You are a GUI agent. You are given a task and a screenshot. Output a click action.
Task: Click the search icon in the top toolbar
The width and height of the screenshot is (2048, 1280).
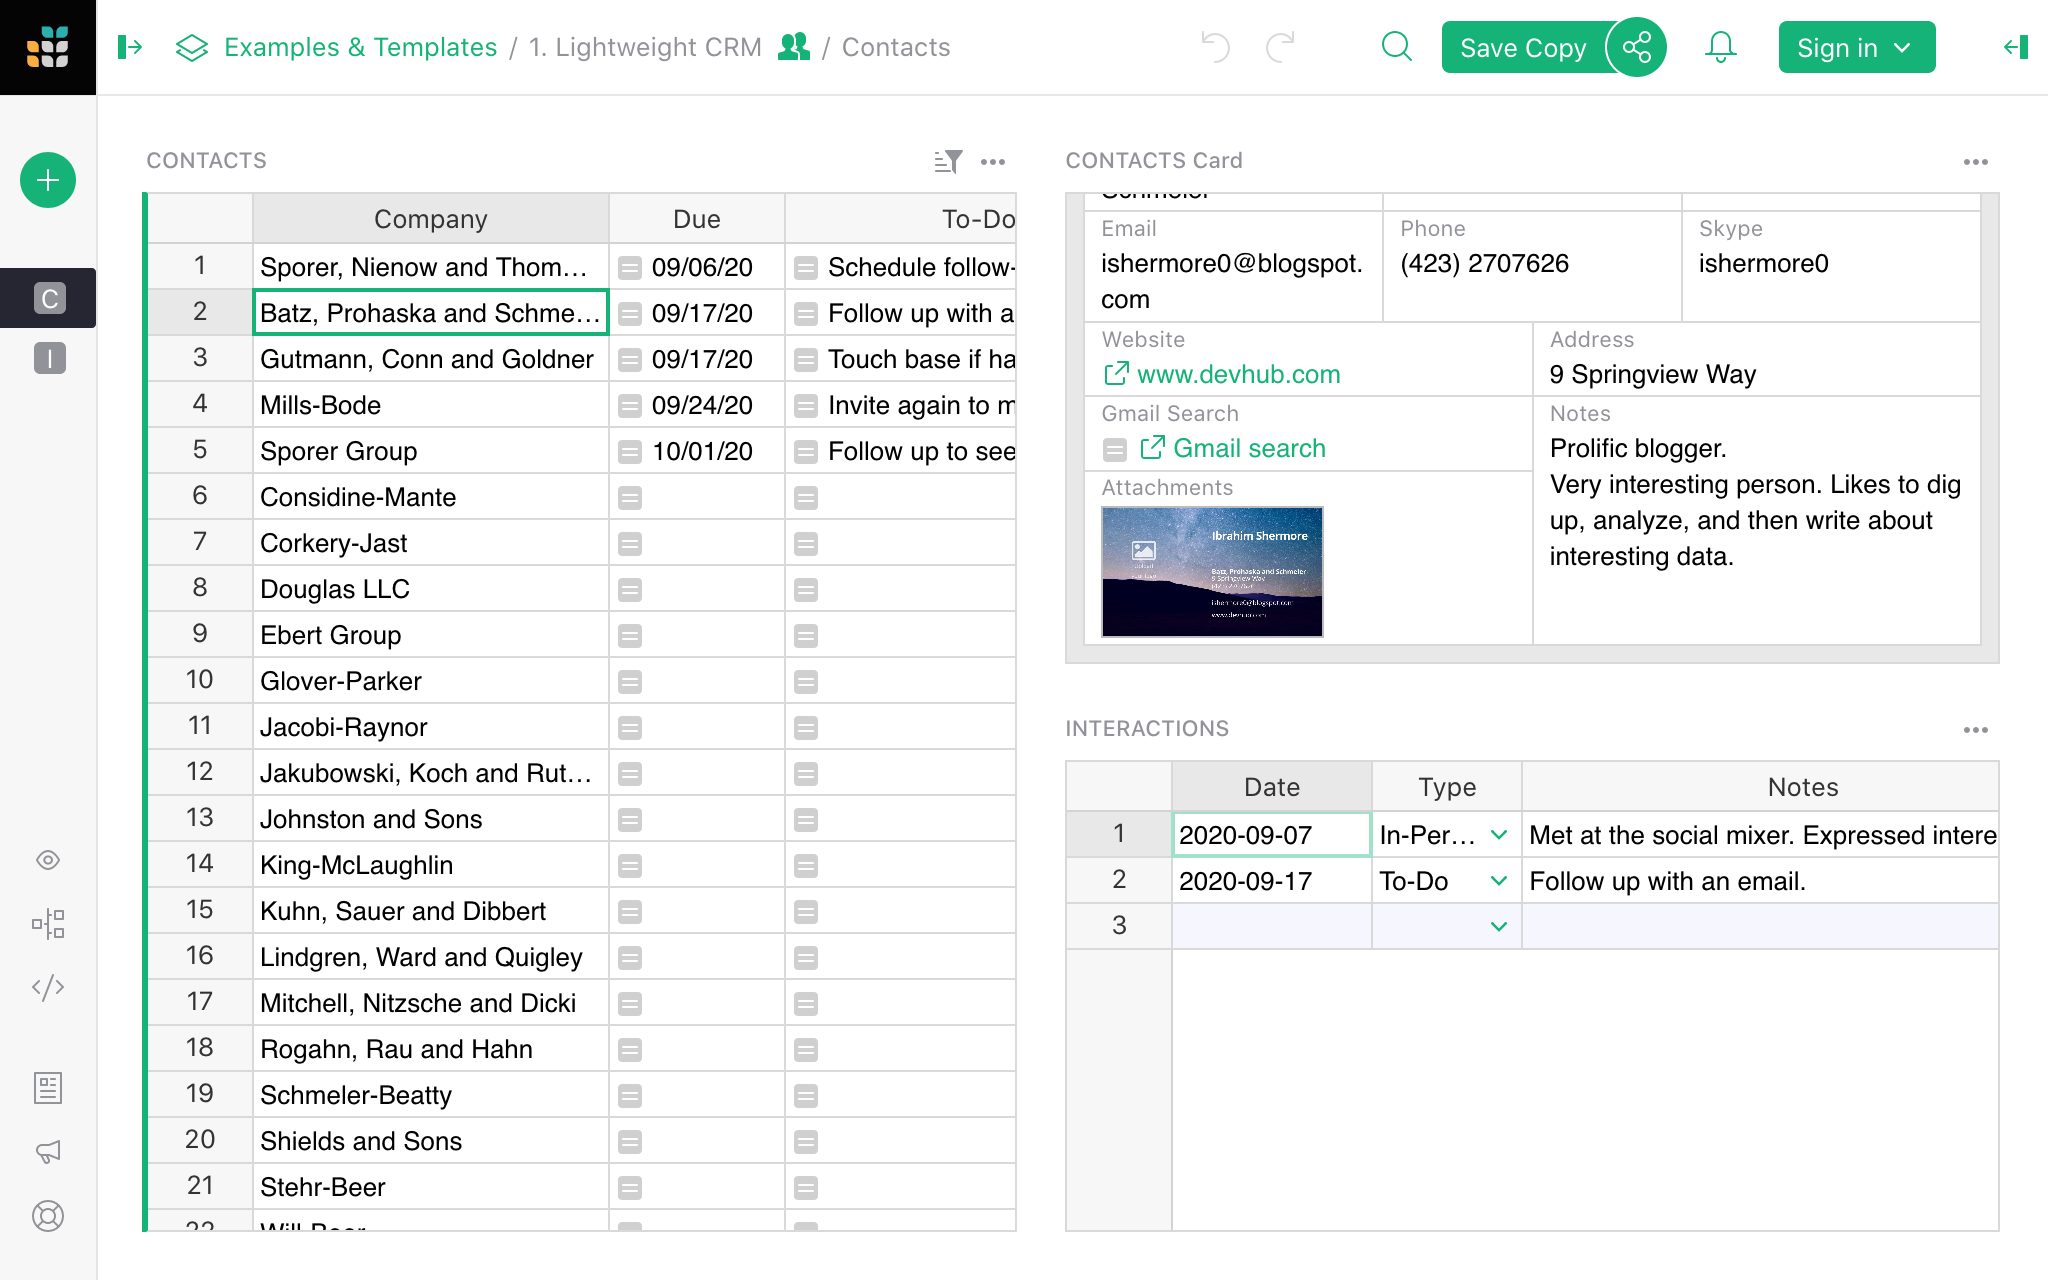click(1396, 47)
